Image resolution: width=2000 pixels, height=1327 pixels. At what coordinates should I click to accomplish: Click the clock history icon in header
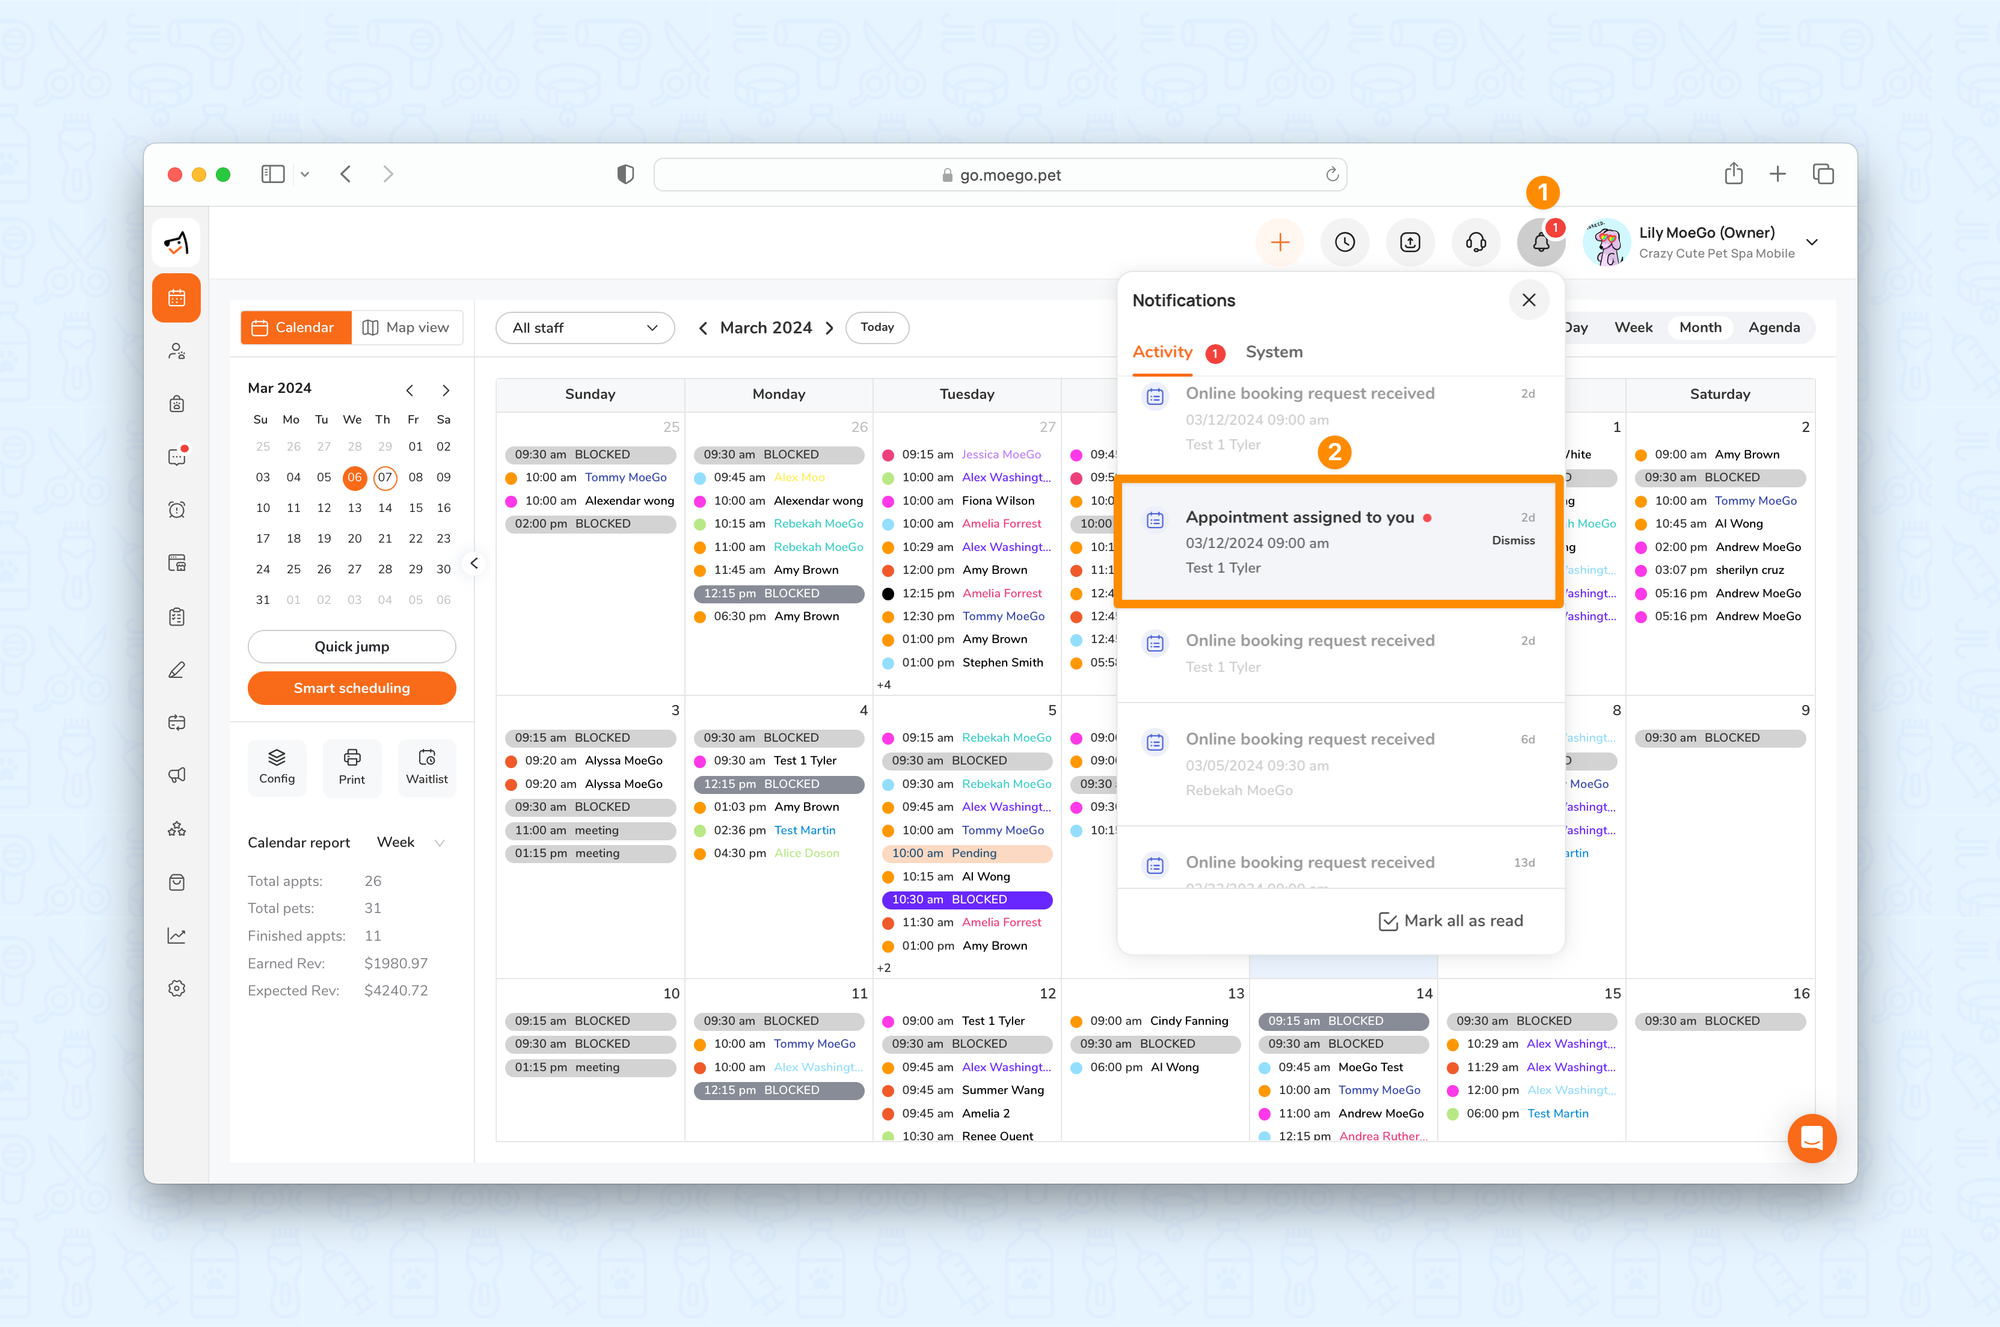point(1345,243)
